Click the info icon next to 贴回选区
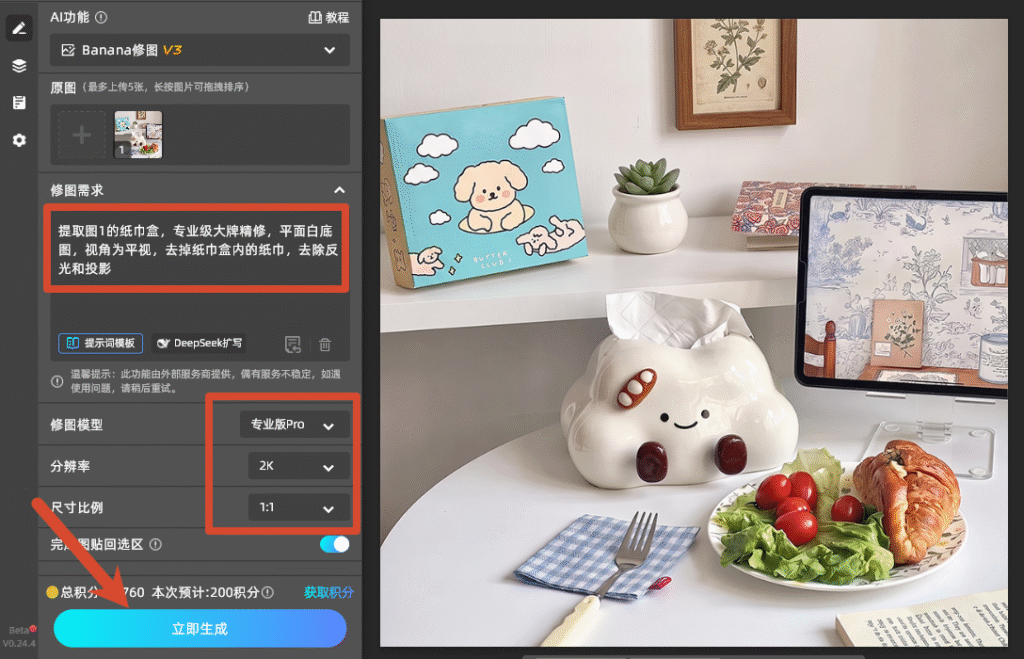Viewport: 1024px width, 659px height. click(x=155, y=544)
